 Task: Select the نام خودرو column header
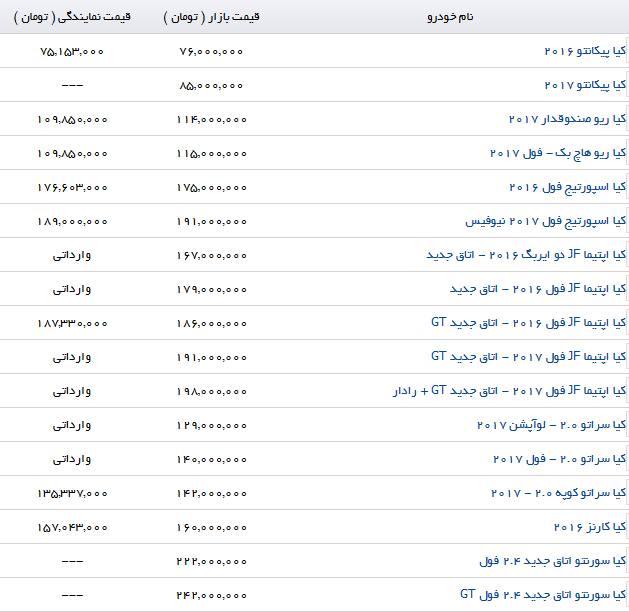point(450,17)
